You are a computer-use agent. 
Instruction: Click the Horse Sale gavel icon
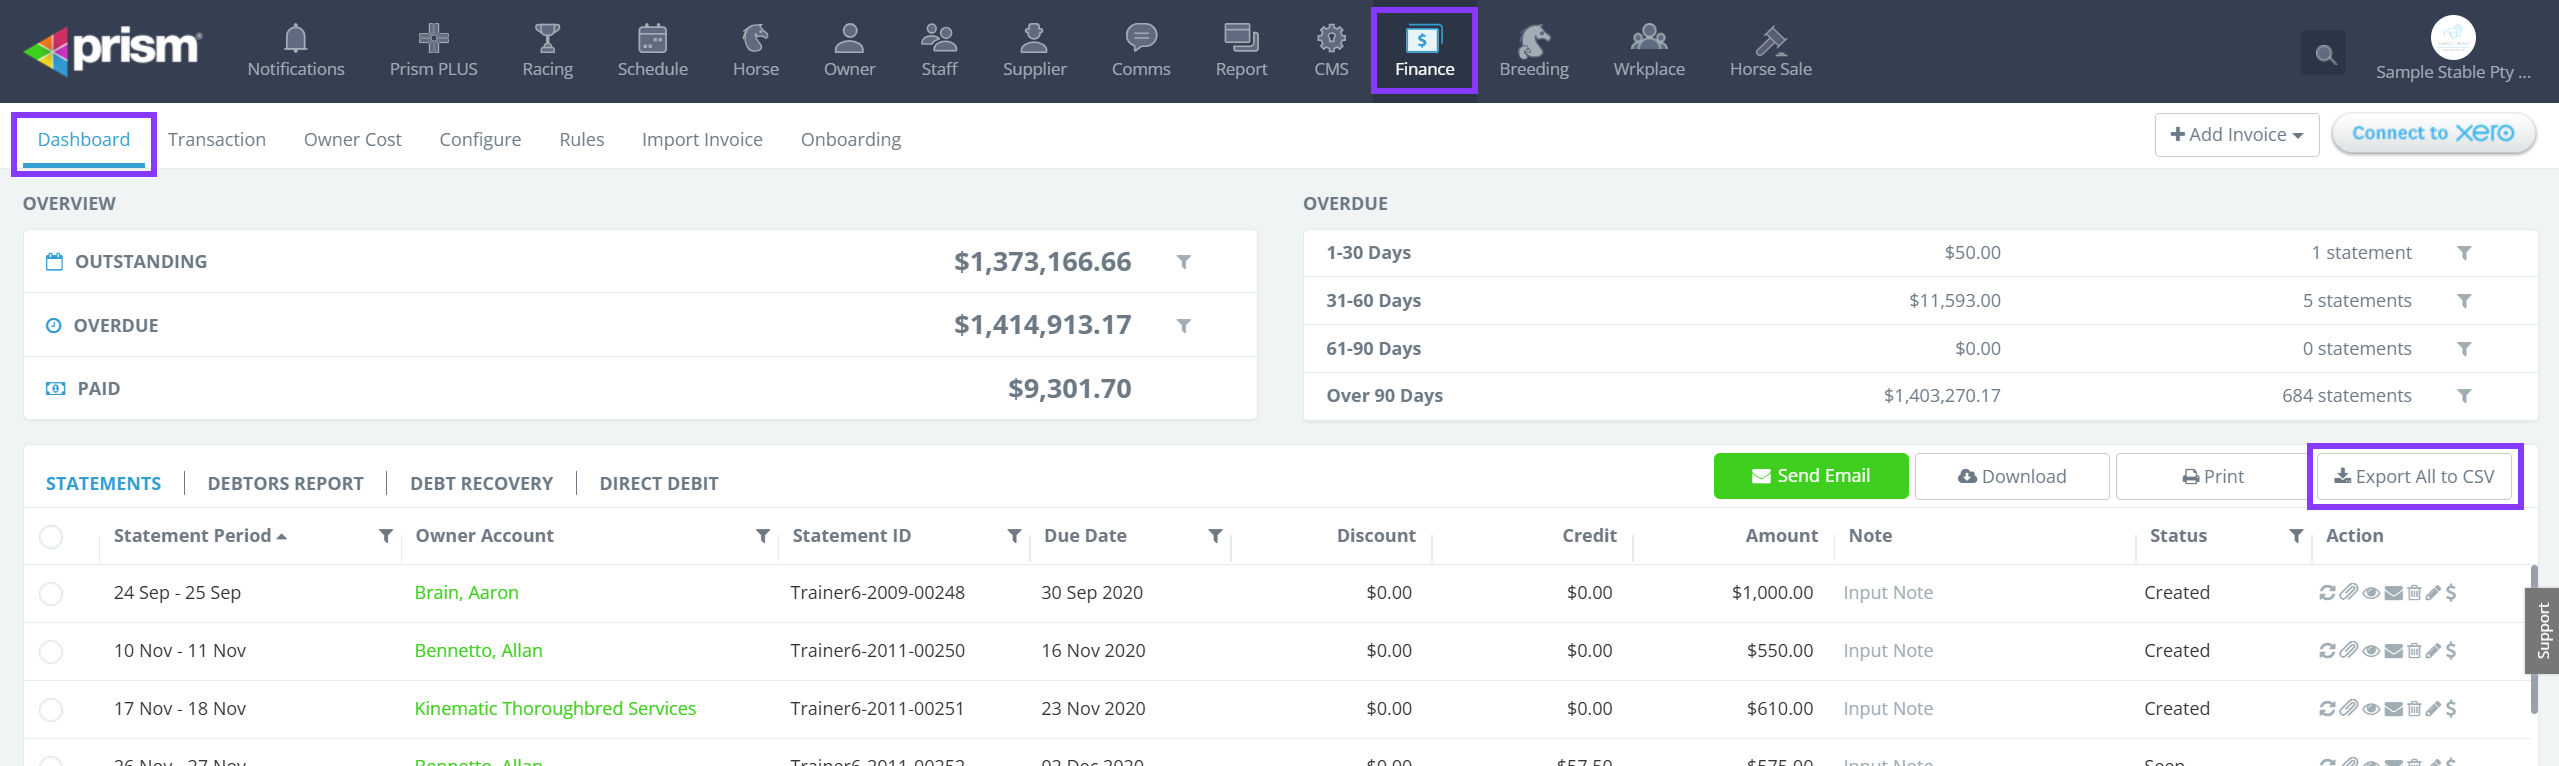pyautogui.click(x=1770, y=40)
